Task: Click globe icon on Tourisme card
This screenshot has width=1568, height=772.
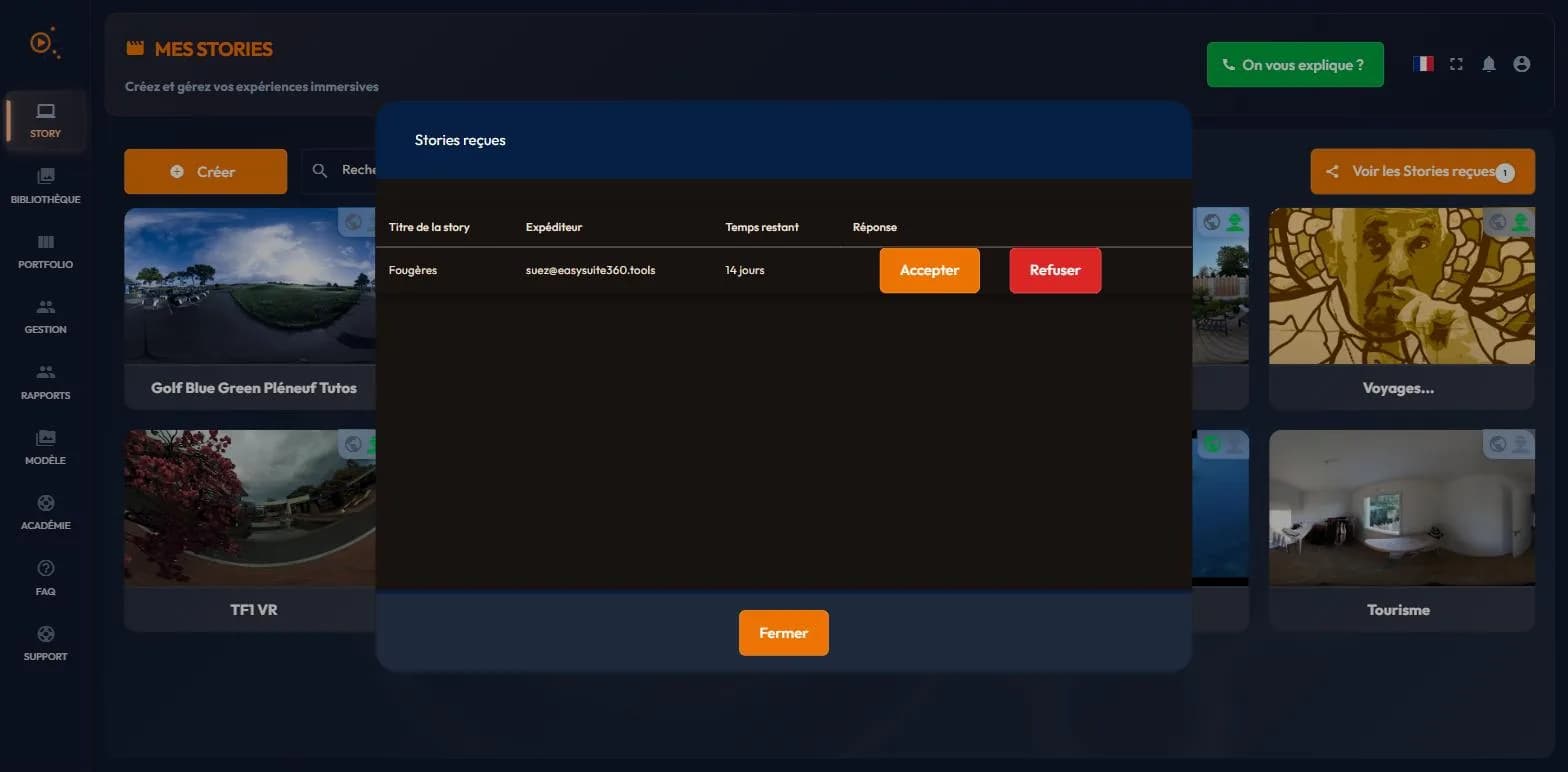Action: point(1497,444)
